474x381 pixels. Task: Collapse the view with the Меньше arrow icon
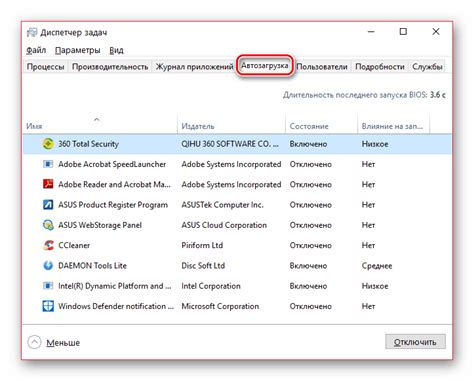click(x=34, y=342)
